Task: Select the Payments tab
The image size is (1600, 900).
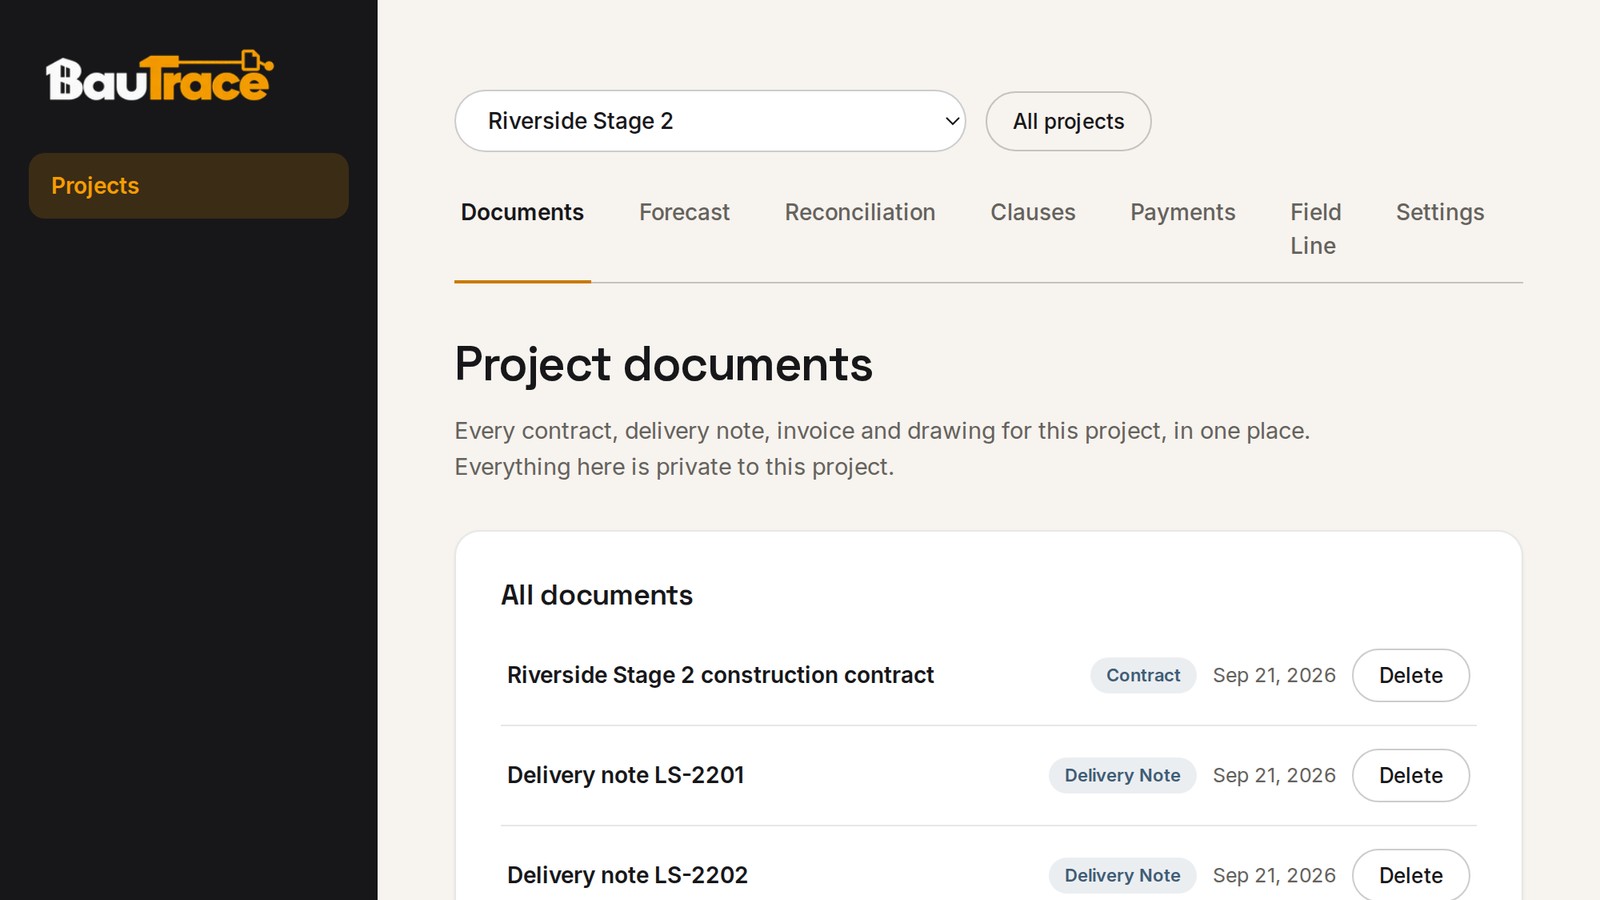Action: 1183,212
